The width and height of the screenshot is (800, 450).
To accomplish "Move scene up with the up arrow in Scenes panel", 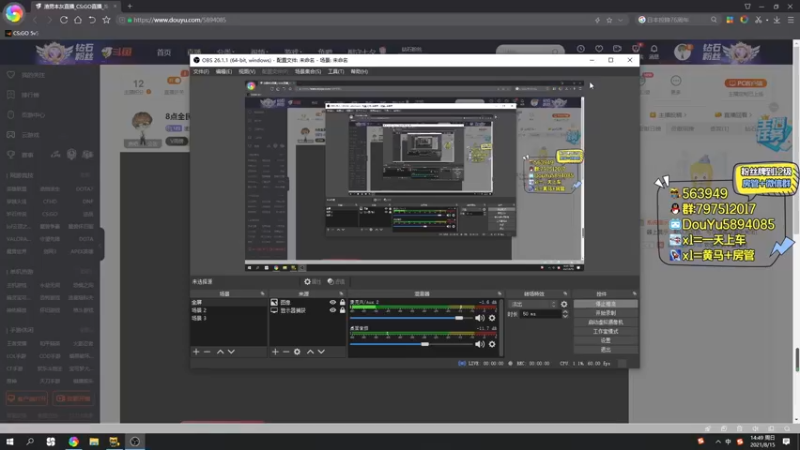I will [x=220, y=352].
